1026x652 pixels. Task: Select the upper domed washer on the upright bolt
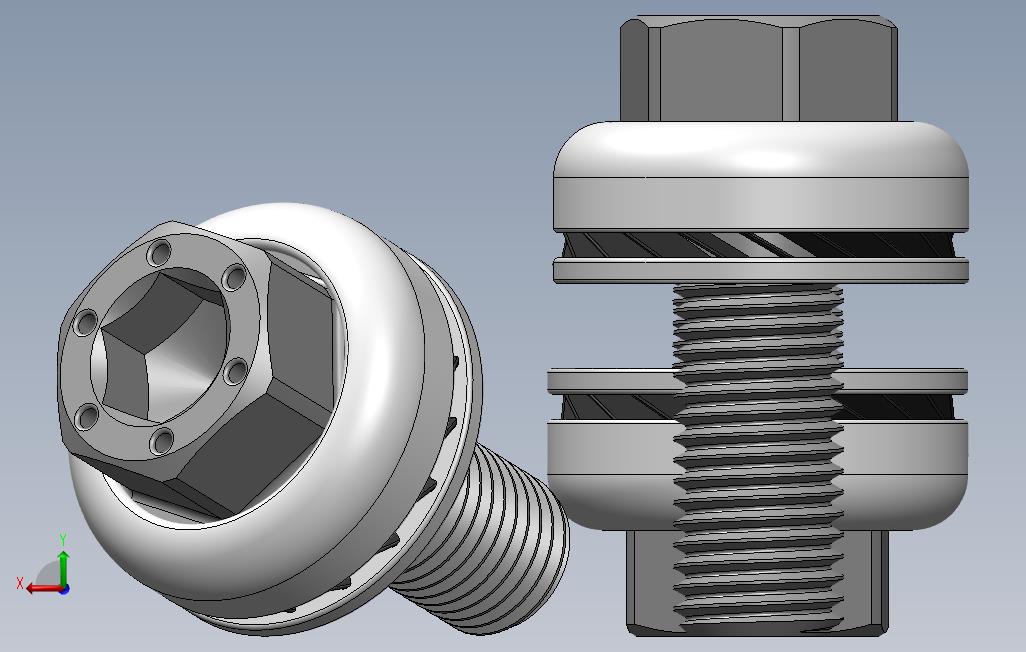coord(761,175)
